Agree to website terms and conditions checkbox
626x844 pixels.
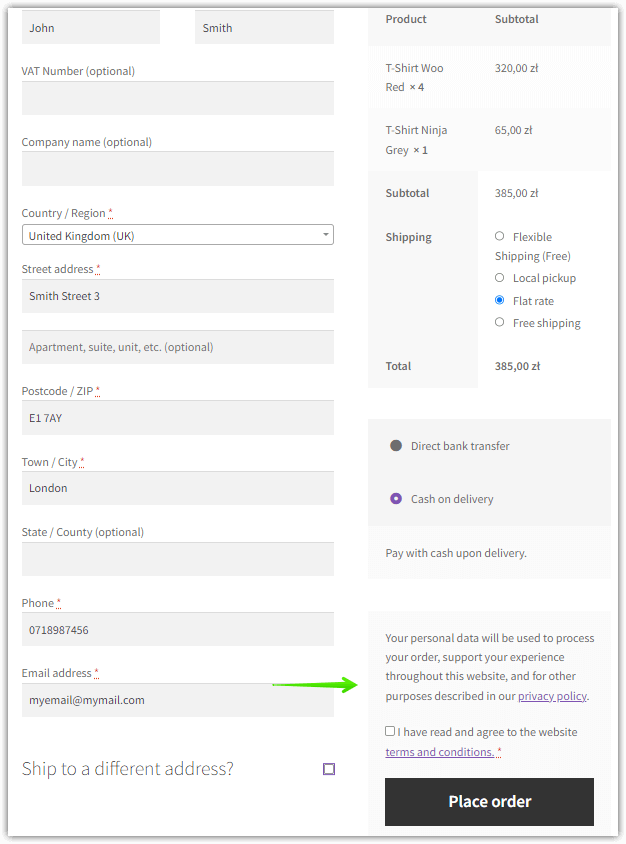[x=390, y=731]
